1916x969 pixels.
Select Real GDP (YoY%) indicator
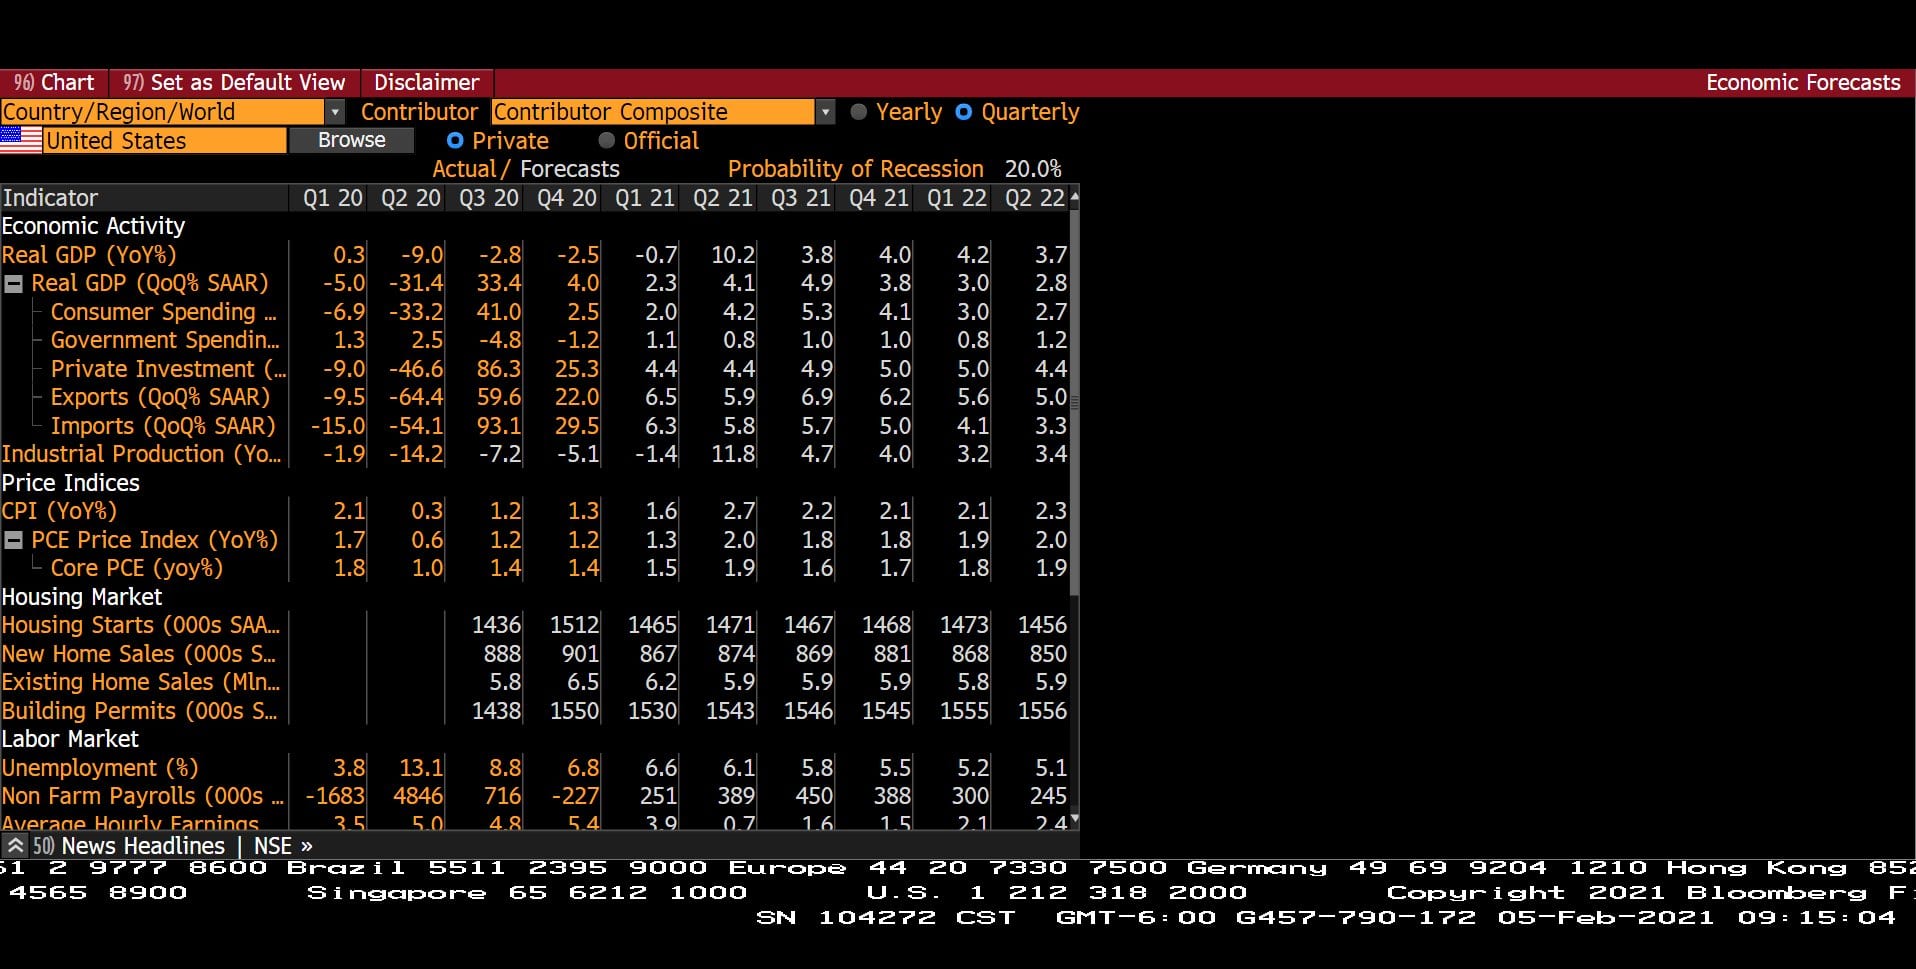[89, 255]
